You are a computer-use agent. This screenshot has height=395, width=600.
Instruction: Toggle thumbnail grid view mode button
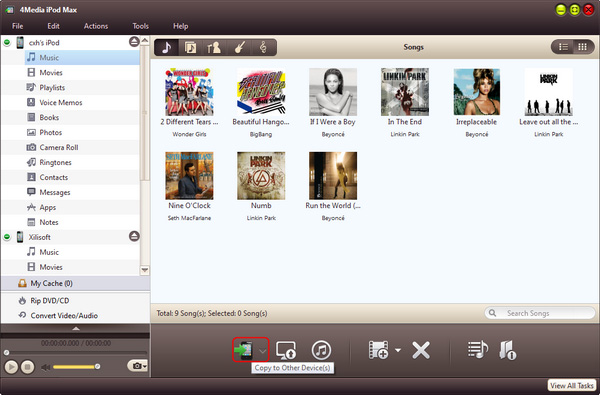[583, 47]
